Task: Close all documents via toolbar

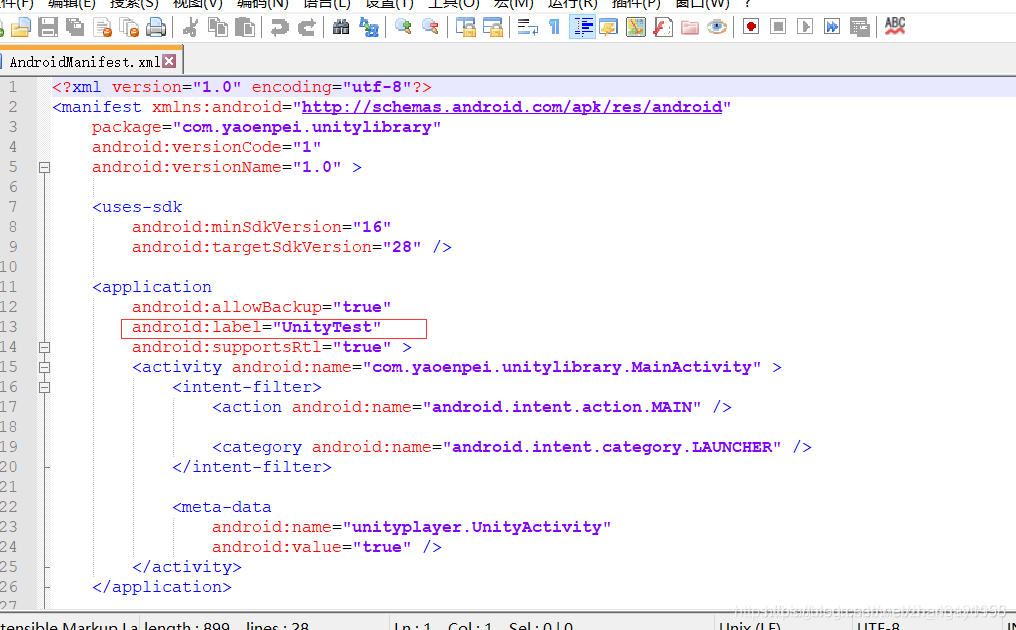Action: pyautogui.click(x=130, y=27)
